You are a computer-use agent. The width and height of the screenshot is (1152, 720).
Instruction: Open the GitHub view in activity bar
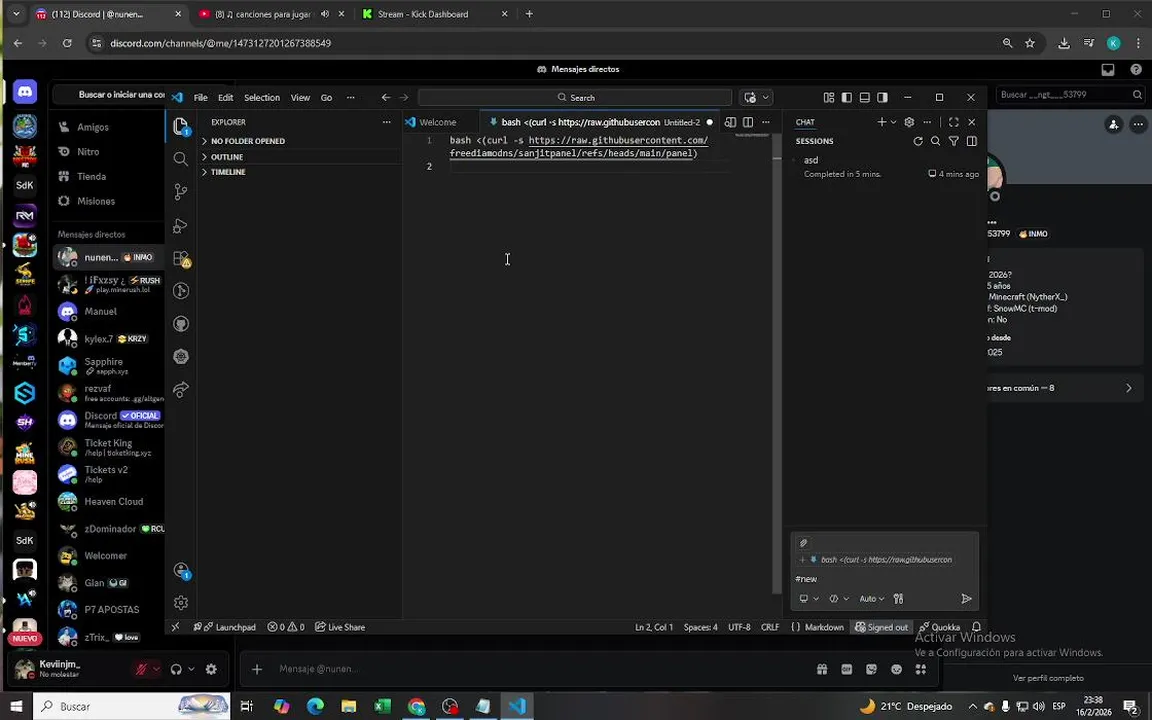coord(181,324)
